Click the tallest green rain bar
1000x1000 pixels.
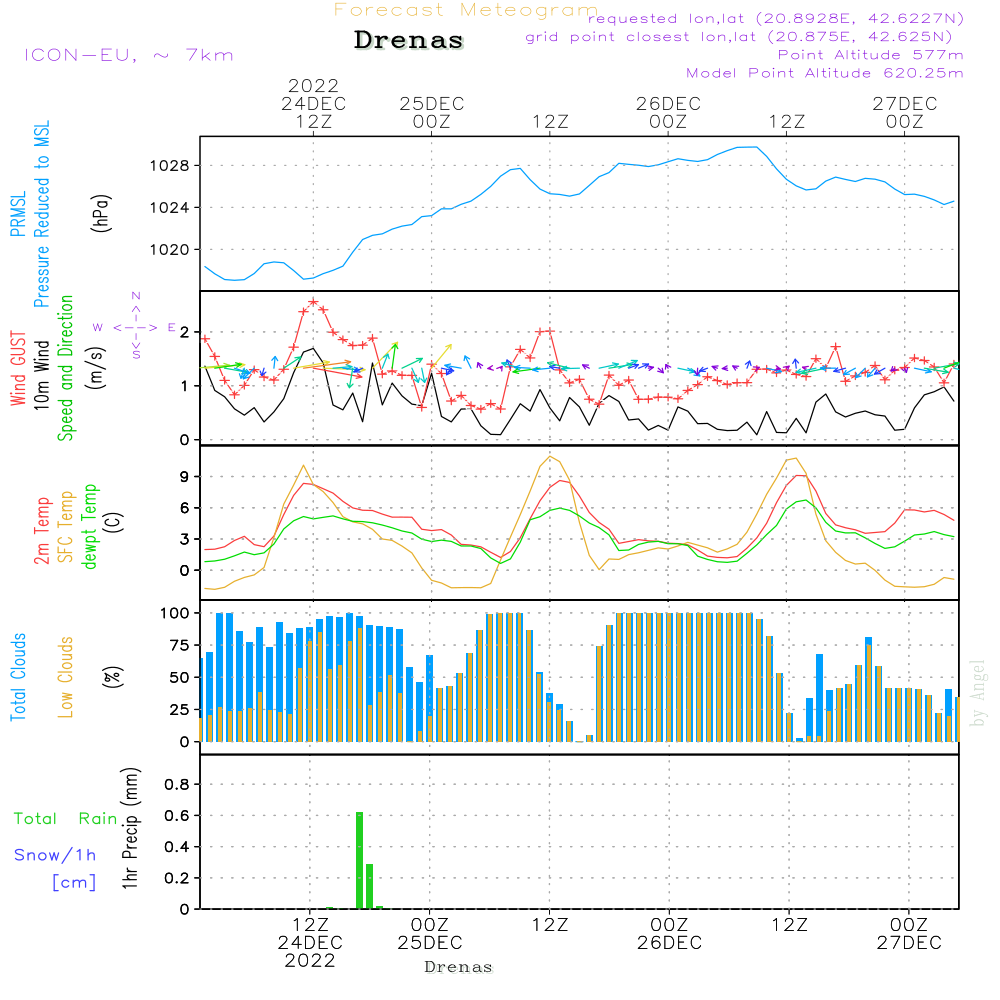360,860
